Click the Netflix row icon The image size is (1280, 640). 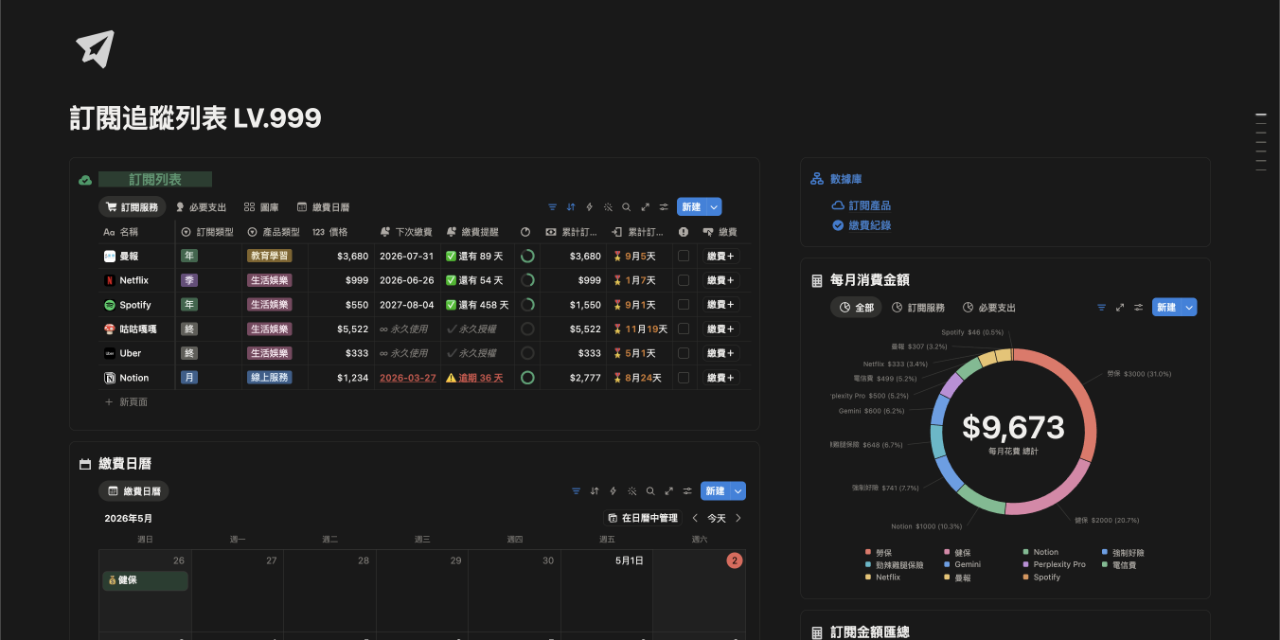(x=110, y=280)
